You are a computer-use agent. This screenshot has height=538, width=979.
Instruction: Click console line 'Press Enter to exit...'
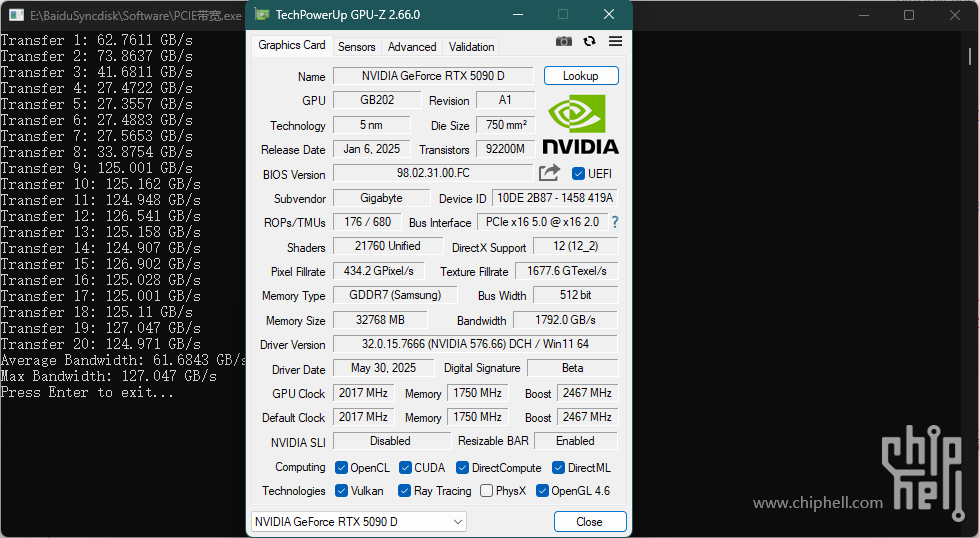[87, 393]
